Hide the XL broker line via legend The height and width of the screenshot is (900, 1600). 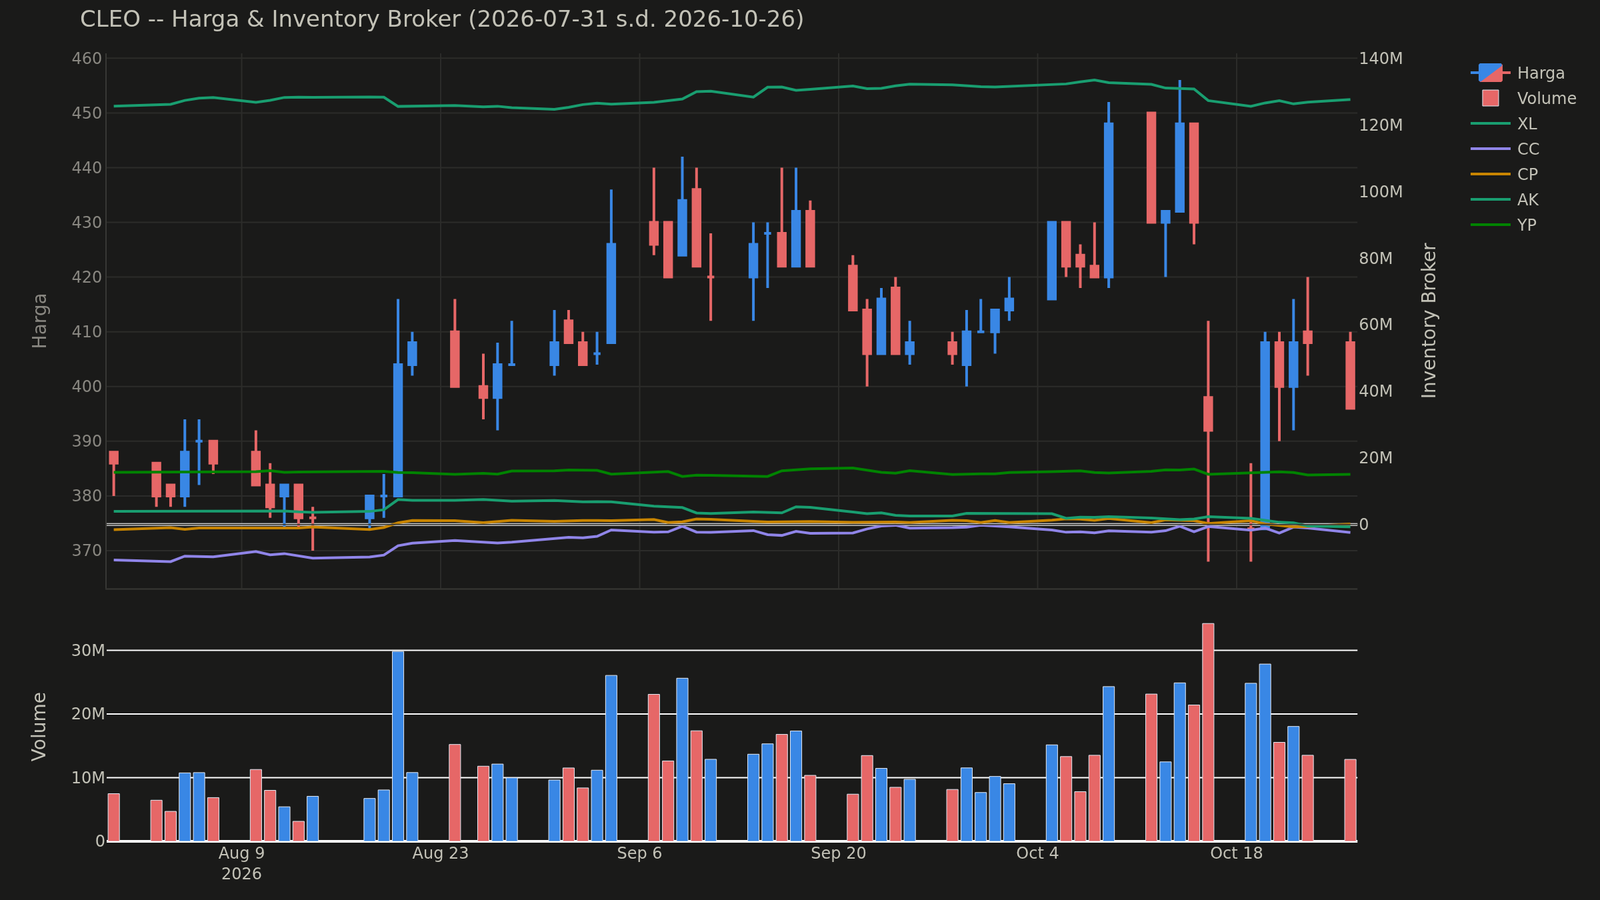coord(1504,124)
